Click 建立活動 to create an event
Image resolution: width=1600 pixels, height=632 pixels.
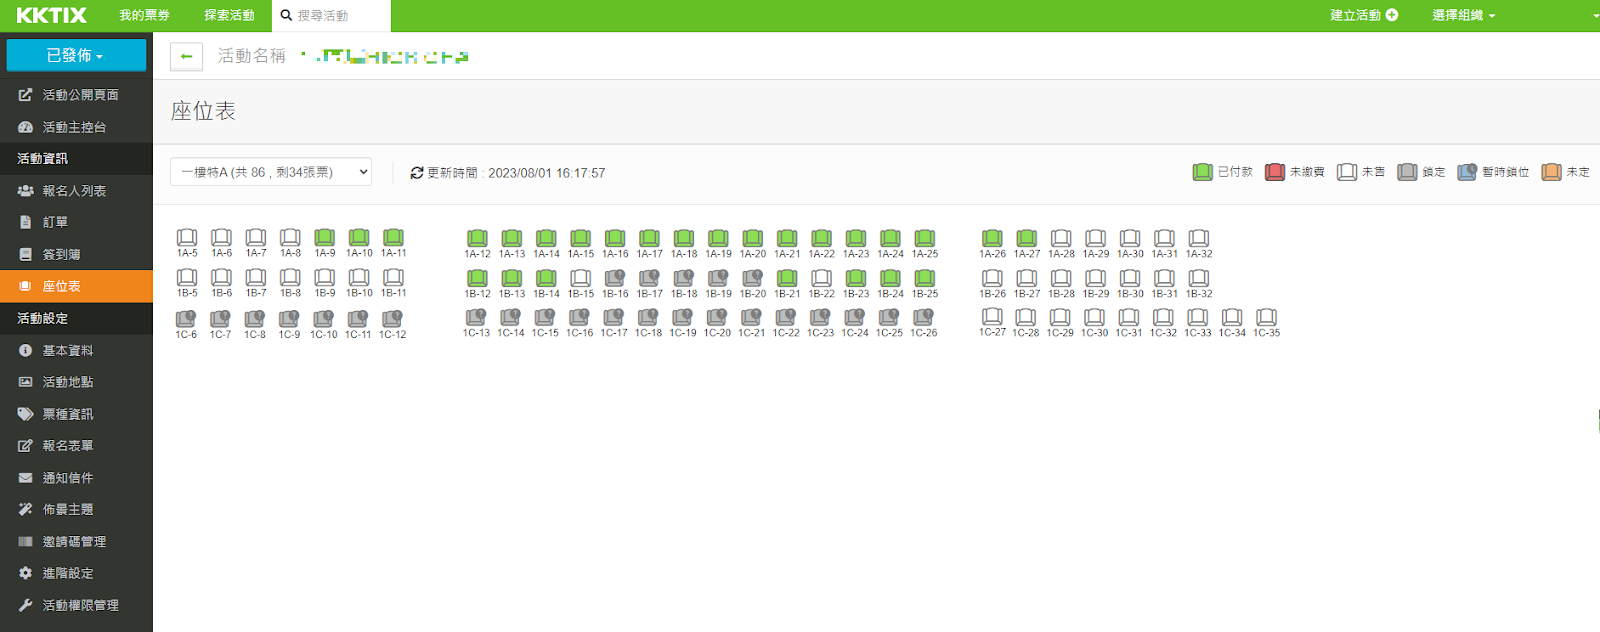pos(1364,15)
